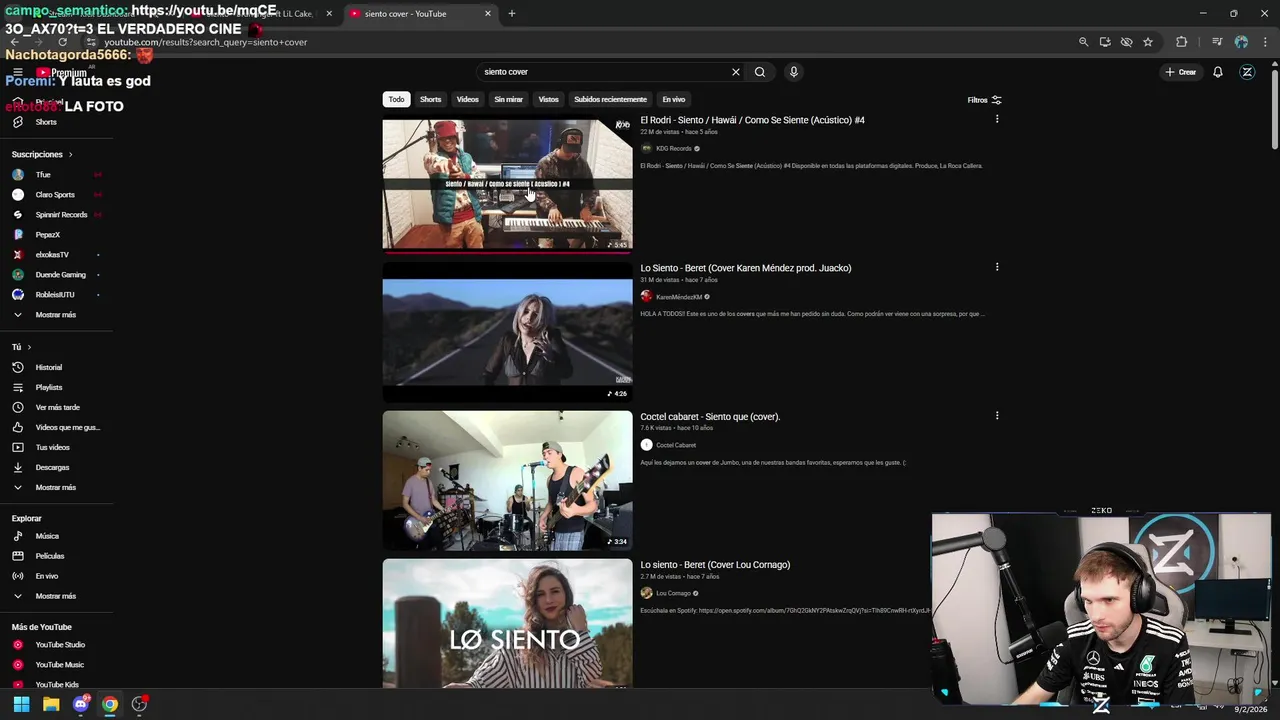The height and width of the screenshot is (720, 1280).
Task: Select the Subidos recientemente chip
Action: pyautogui.click(x=610, y=100)
